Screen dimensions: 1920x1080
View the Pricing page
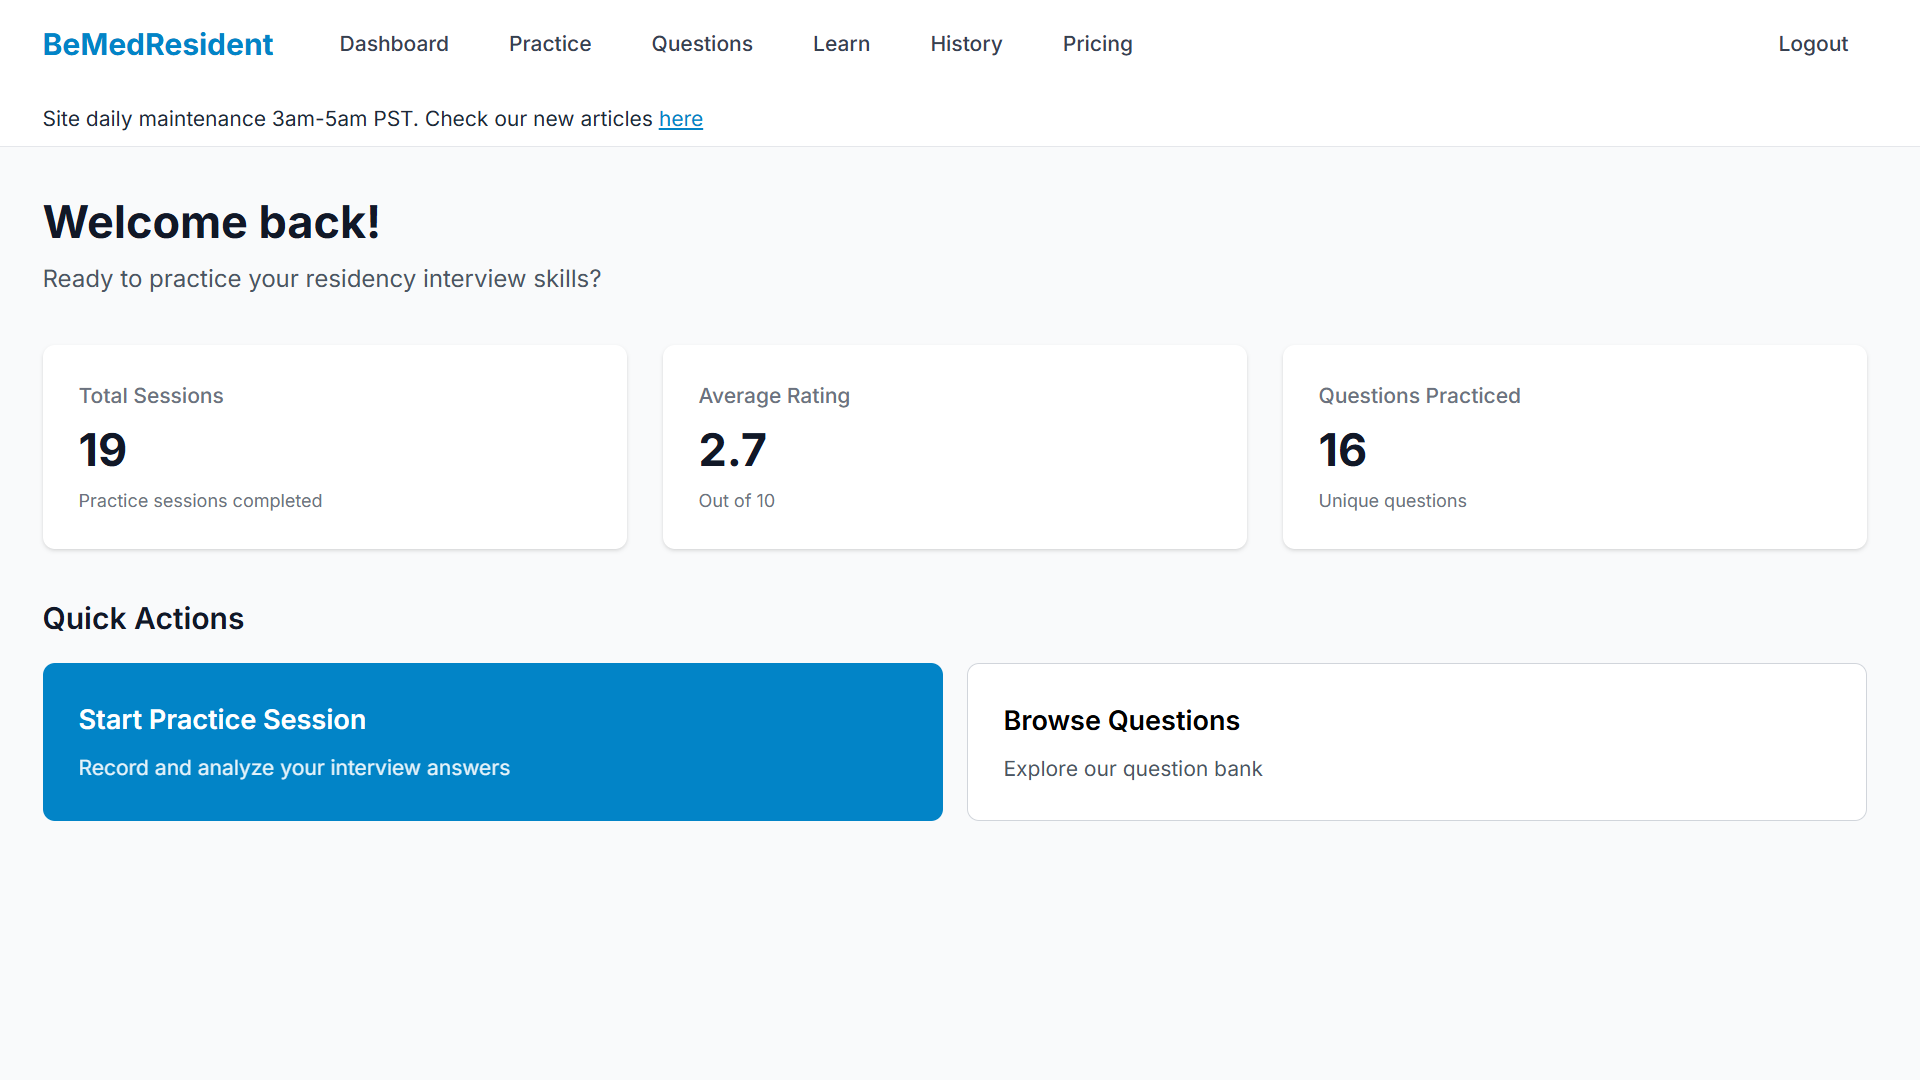[x=1097, y=44]
